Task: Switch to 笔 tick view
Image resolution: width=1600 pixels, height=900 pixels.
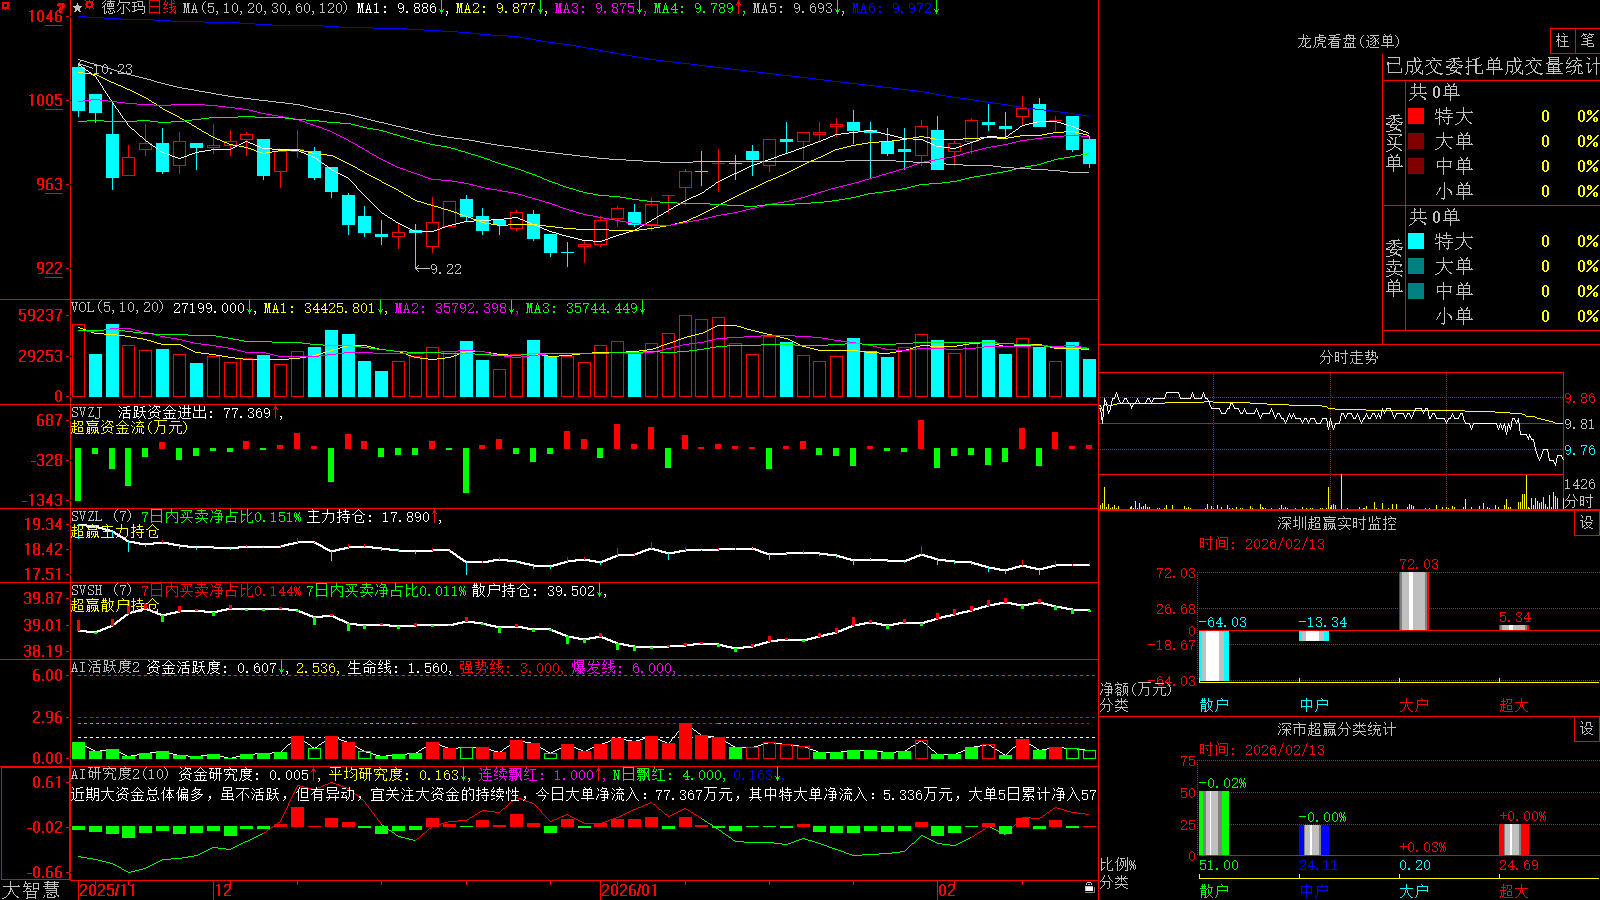Action: pyautogui.click(x=1588, y=40)
